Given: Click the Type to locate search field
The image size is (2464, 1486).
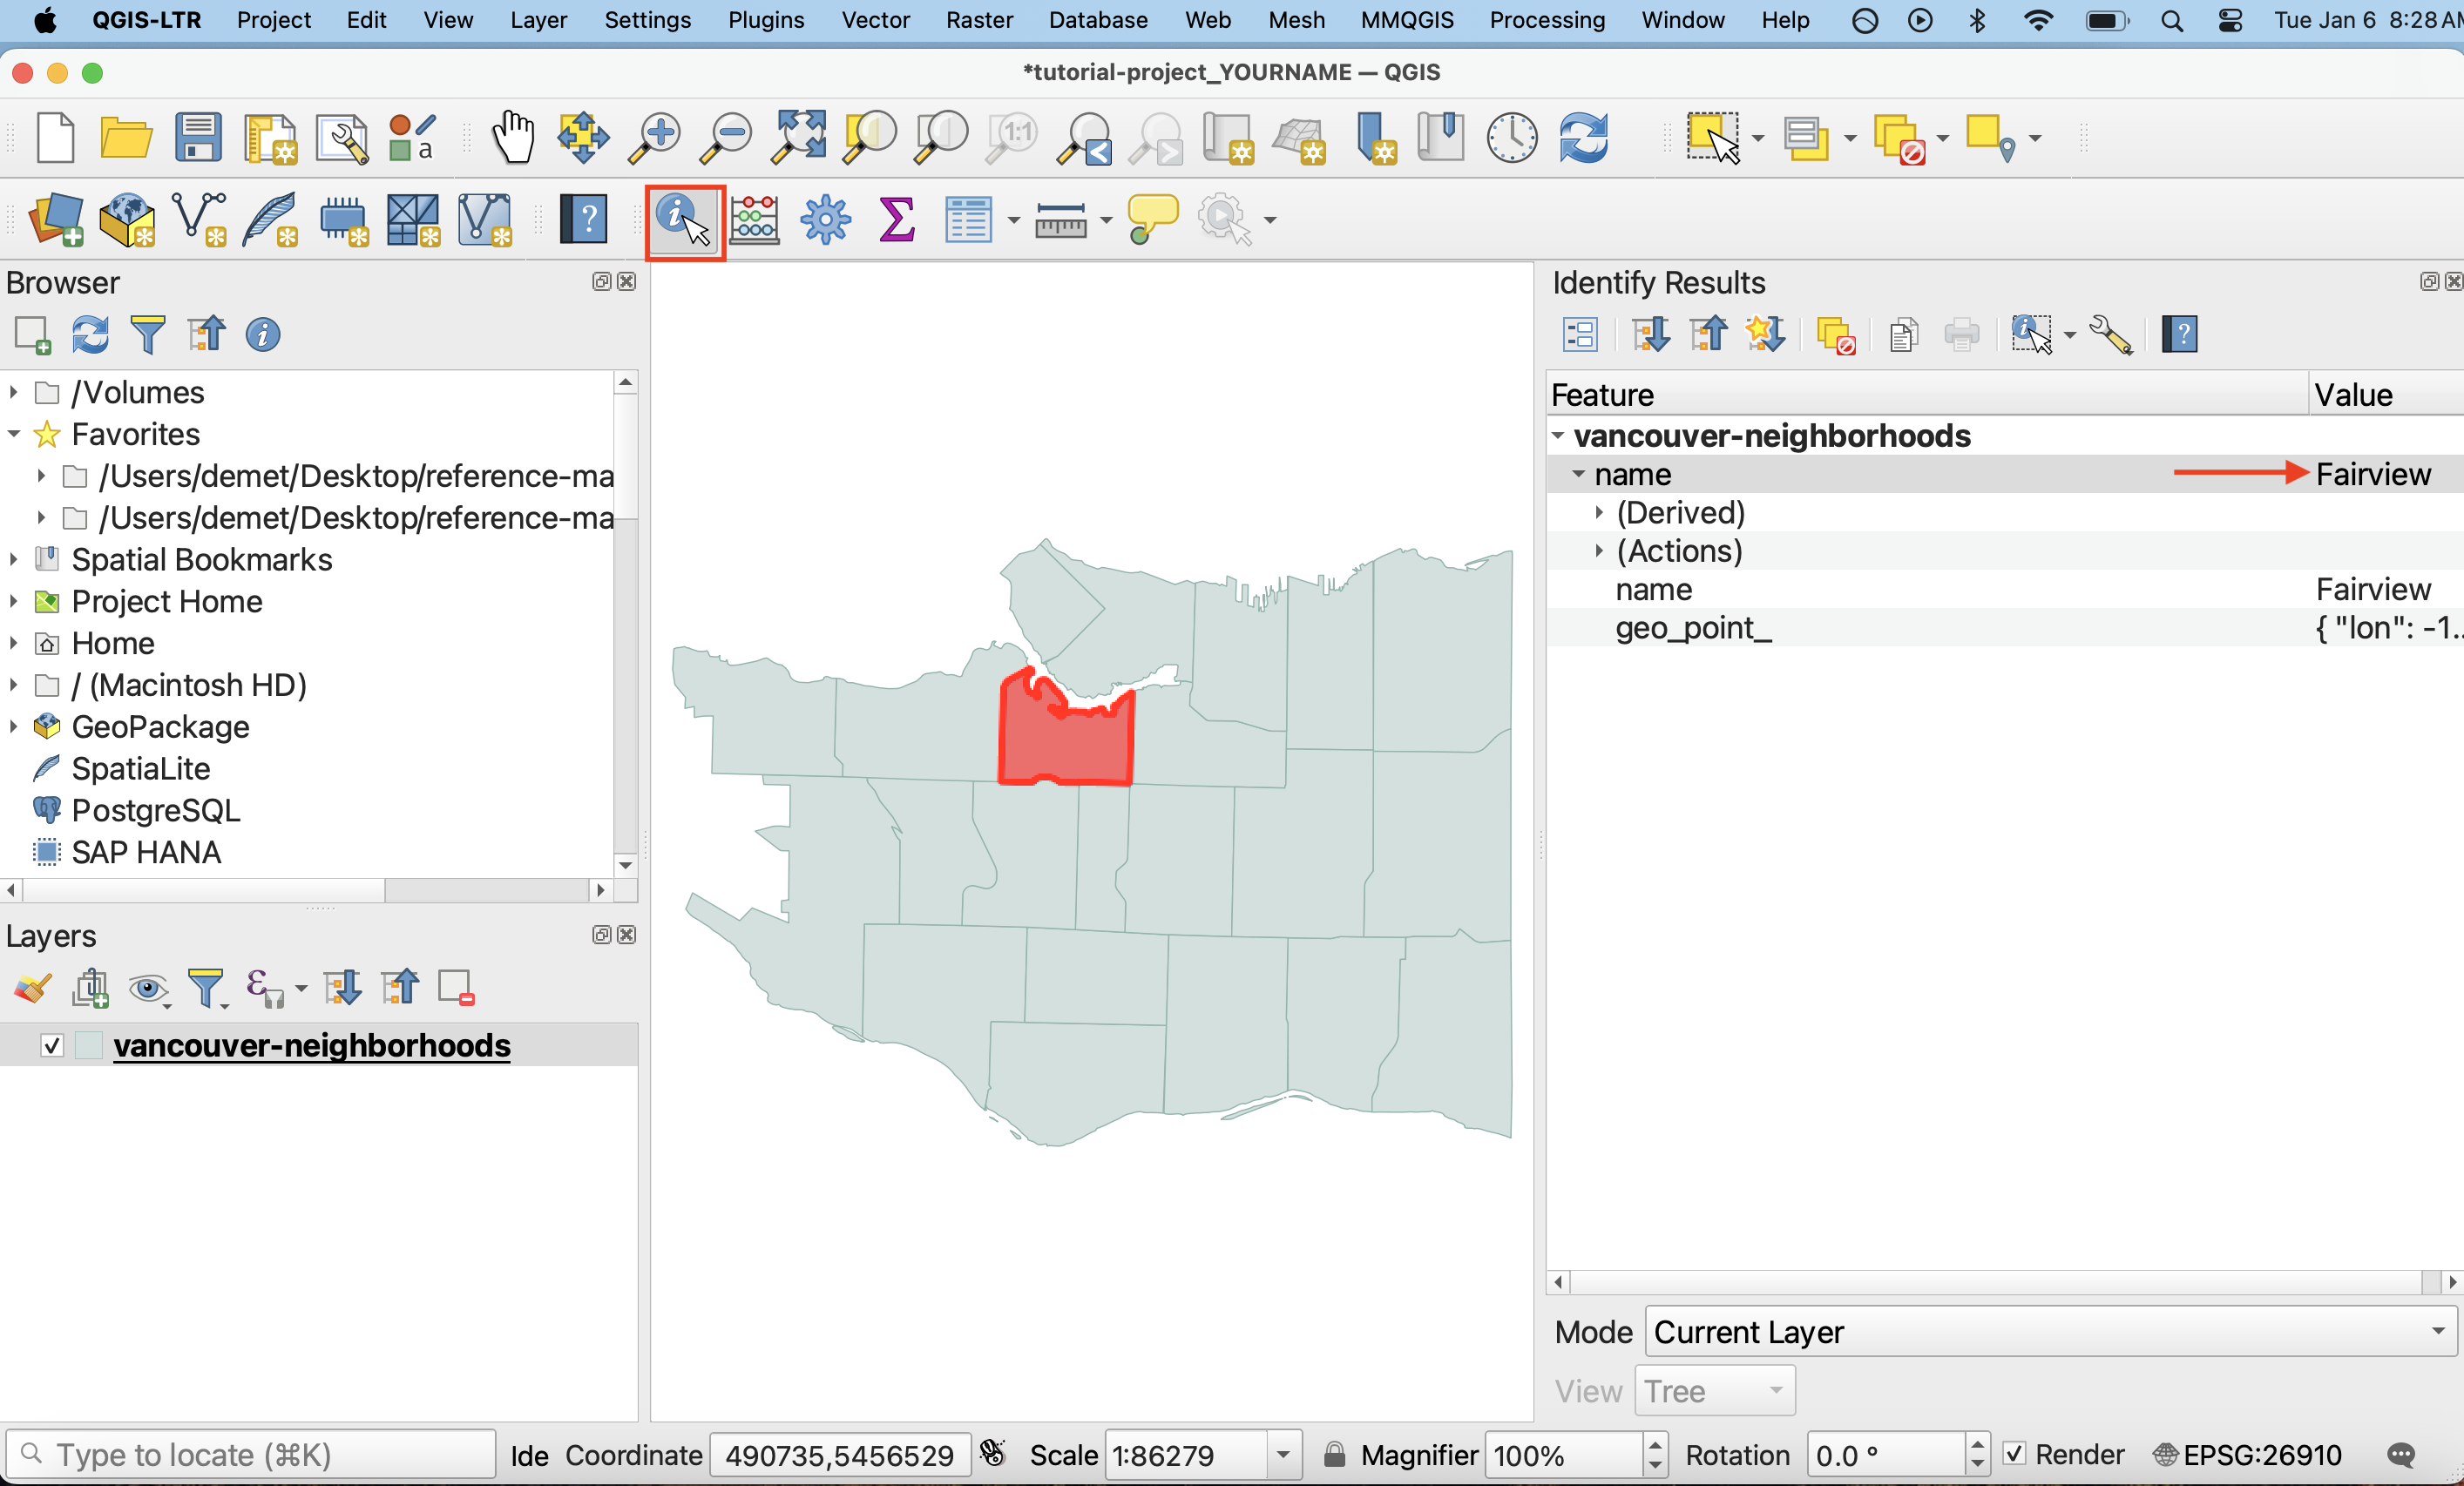Looking at the screenshot, I should 250,1455.
